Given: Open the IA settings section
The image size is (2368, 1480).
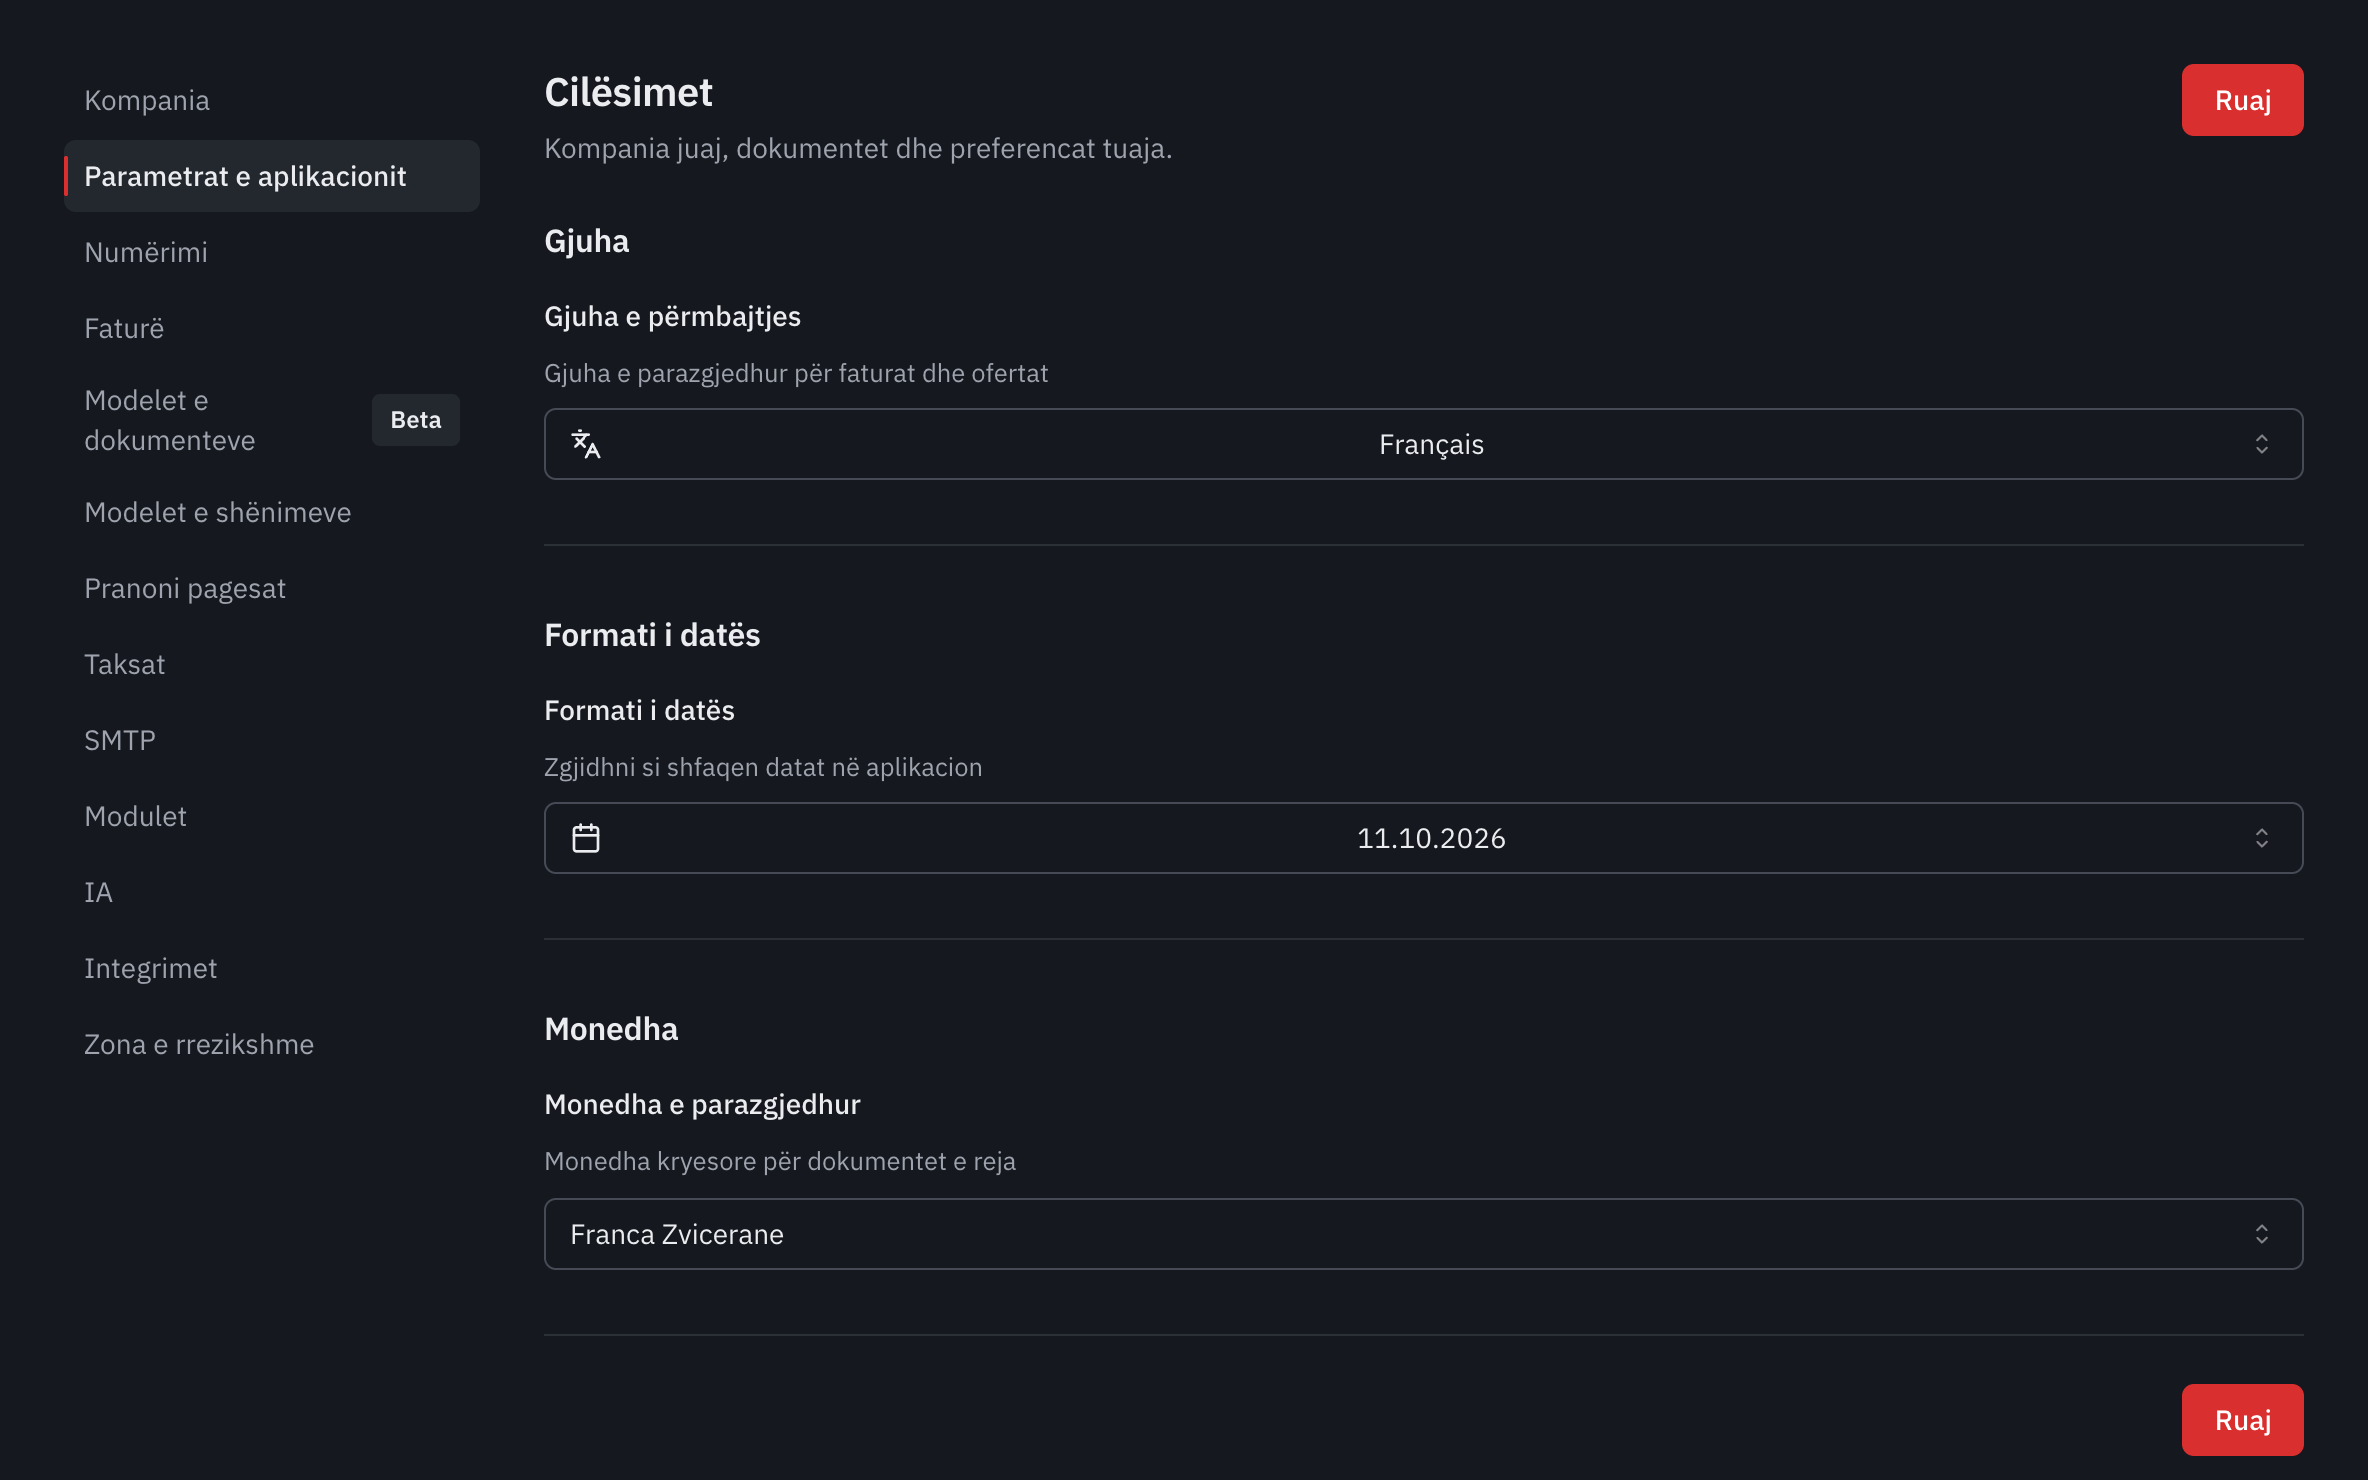Looking at the screenshot, I should tap(272, 892).
